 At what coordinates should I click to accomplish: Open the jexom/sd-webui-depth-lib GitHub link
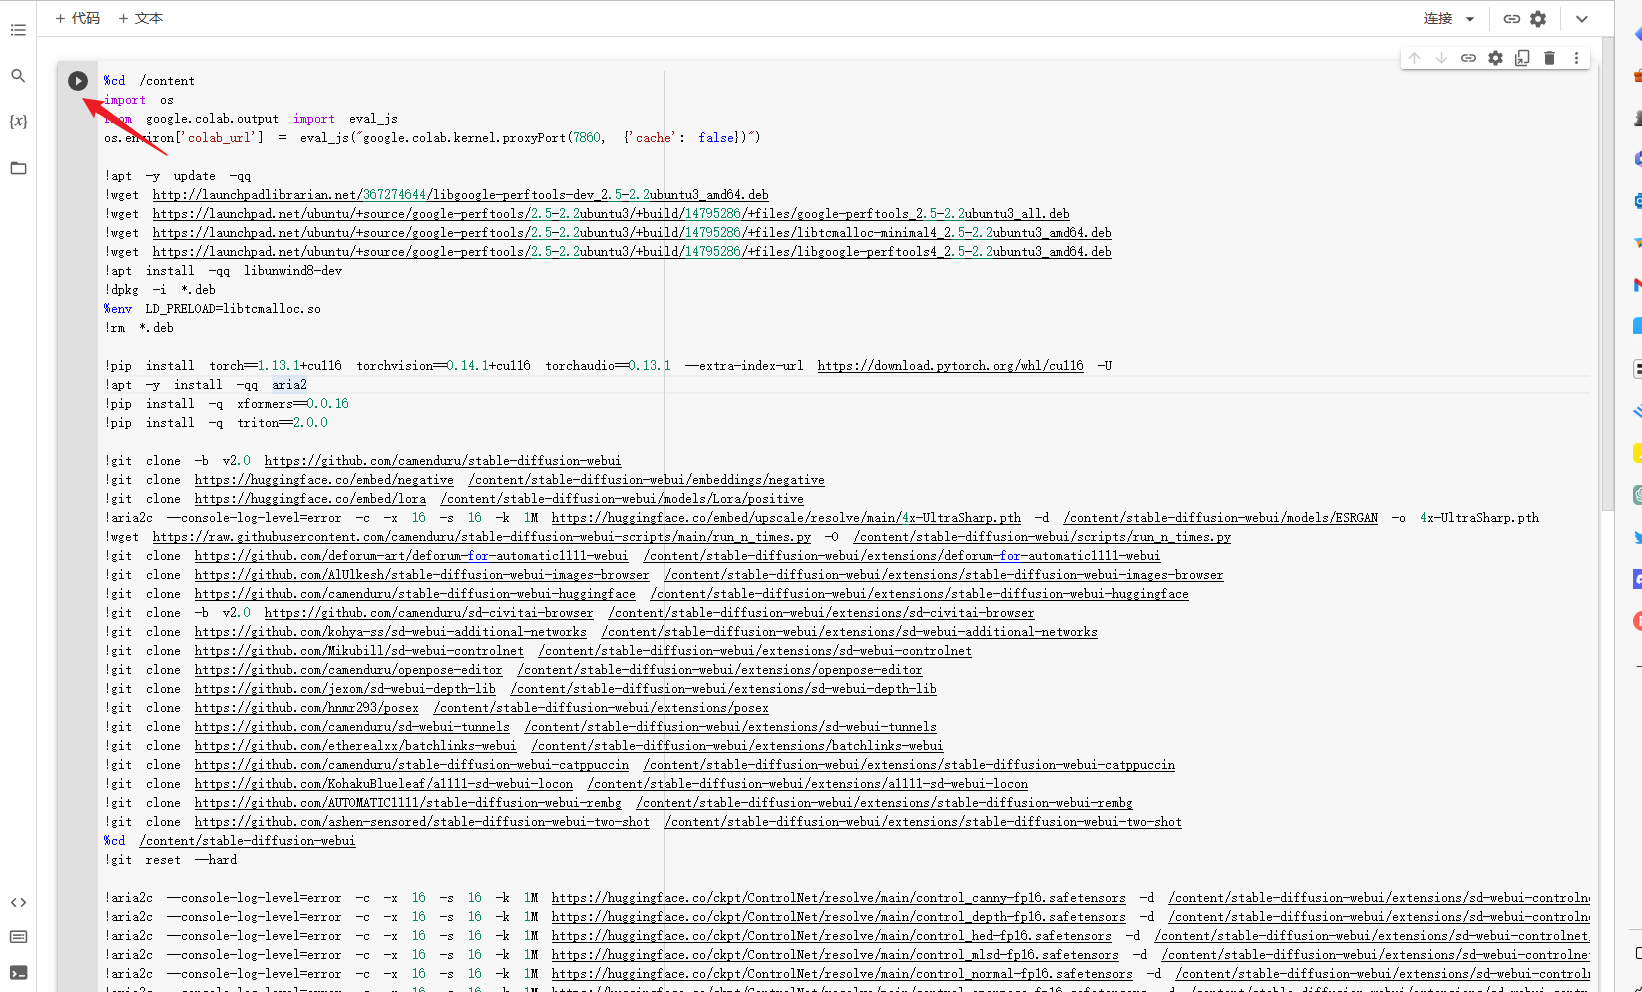(345, 689)
